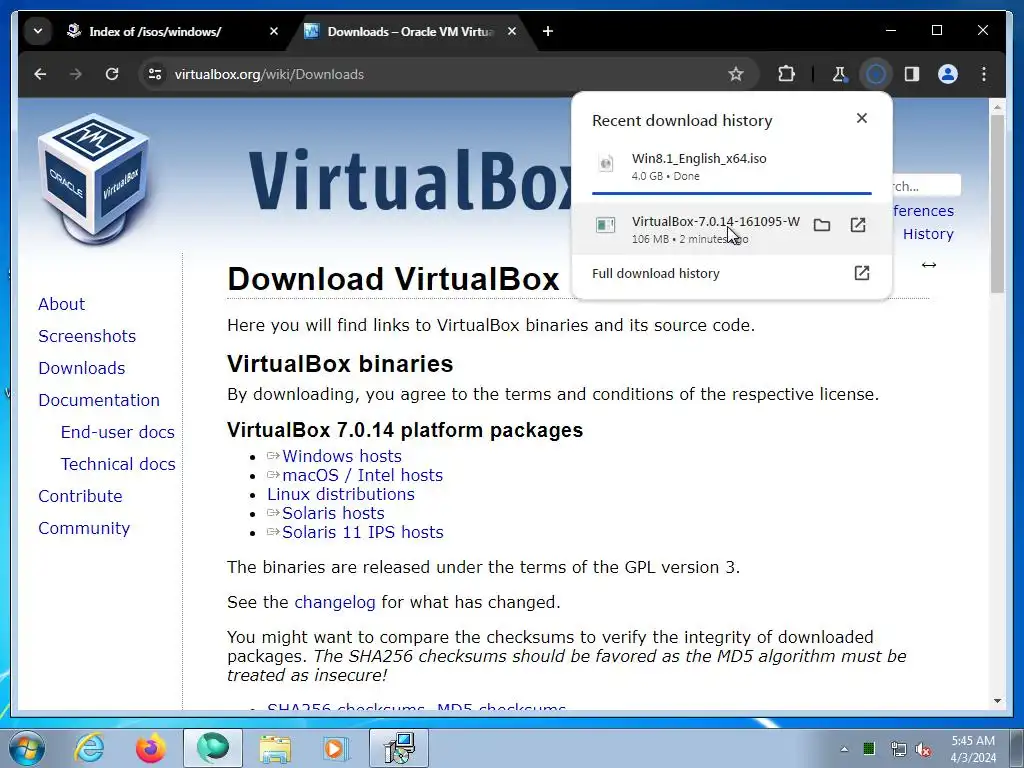Screen dimensions: 1024x768
Task: Click the vertical scrollbar thumb
Action: point(997,204)
